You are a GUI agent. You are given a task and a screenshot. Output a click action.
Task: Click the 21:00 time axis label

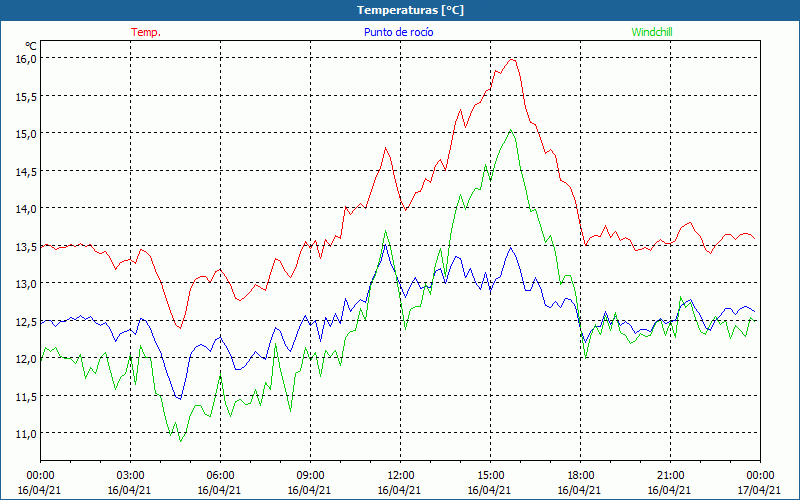click(x=670, y=476)
